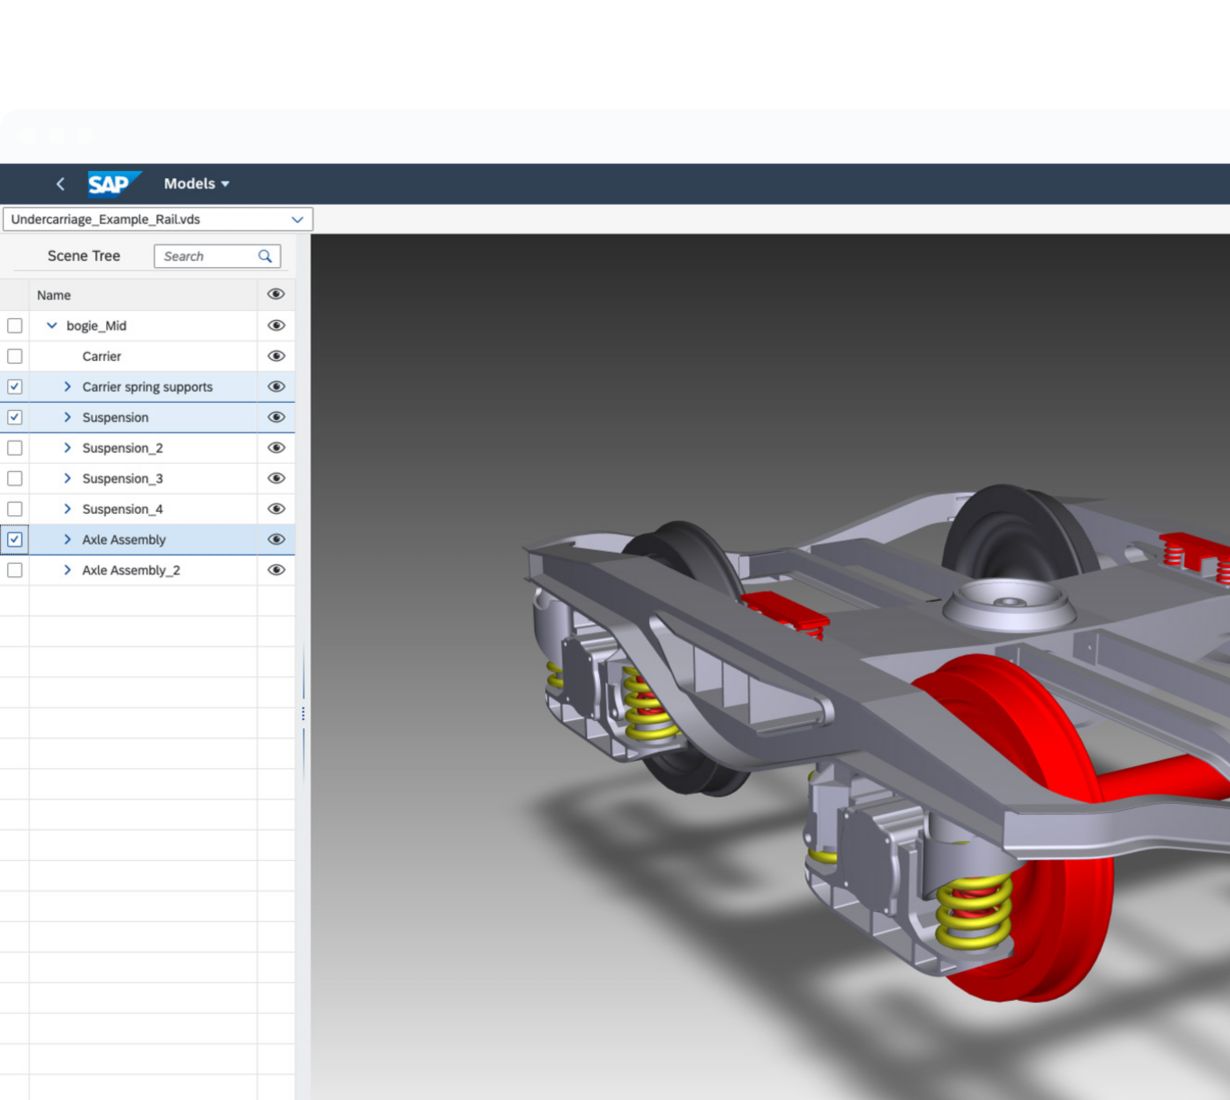Click into the Scene Tree search field
This screenshot has height=1100, width=1230.
[206, 256]
